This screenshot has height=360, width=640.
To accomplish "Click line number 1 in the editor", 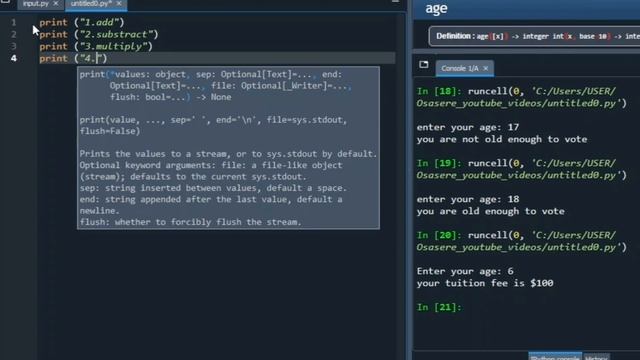I will point(14,22).
